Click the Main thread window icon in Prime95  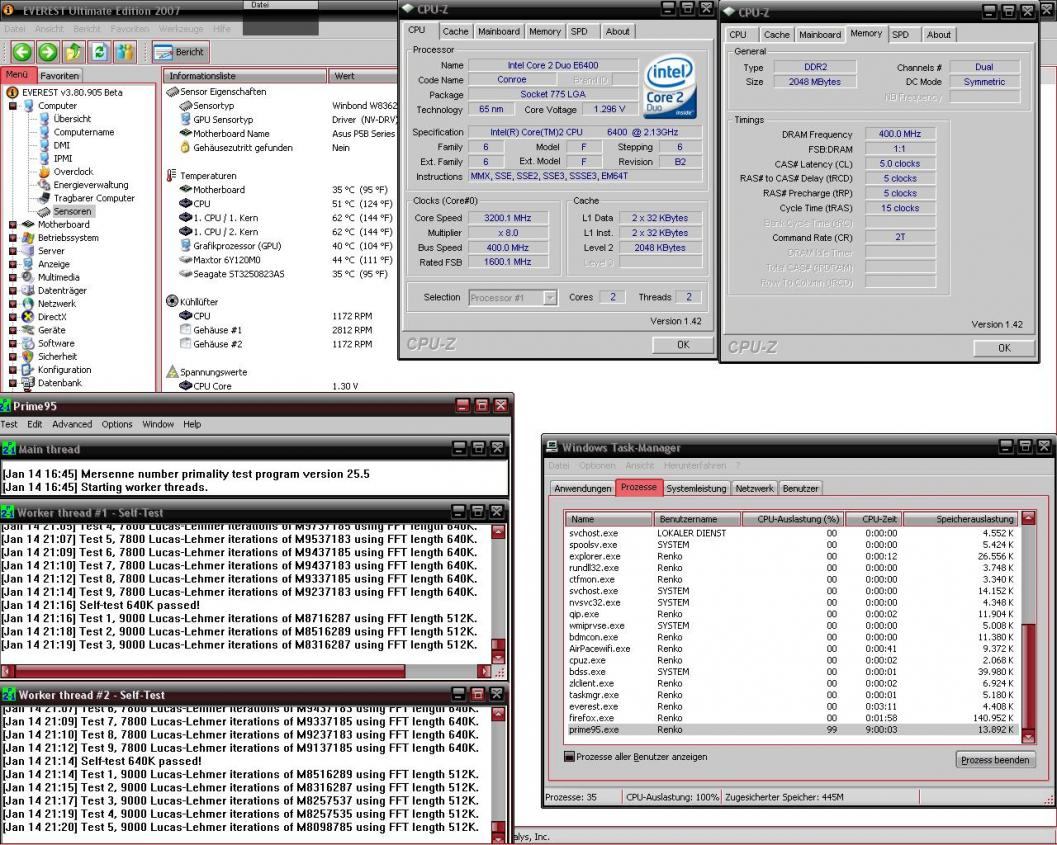(x=8, y=449)
